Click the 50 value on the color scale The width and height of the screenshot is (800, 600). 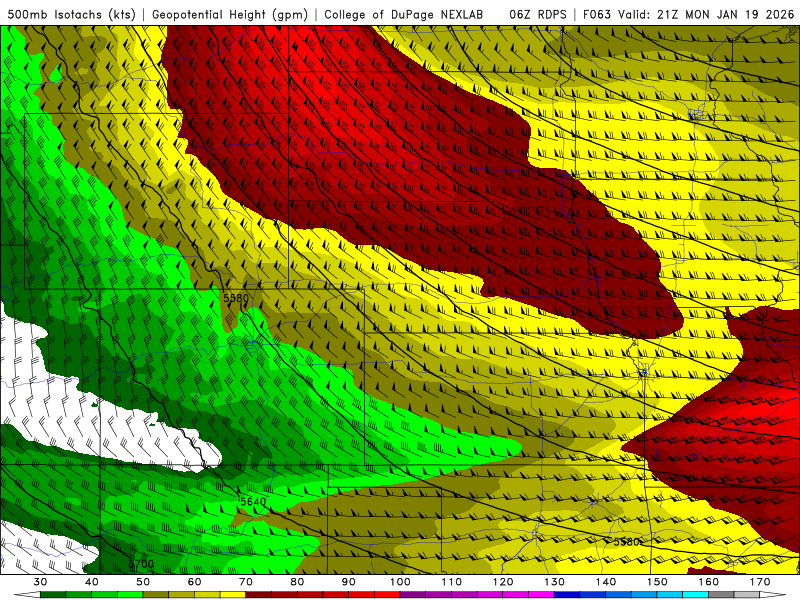point(143,582)
